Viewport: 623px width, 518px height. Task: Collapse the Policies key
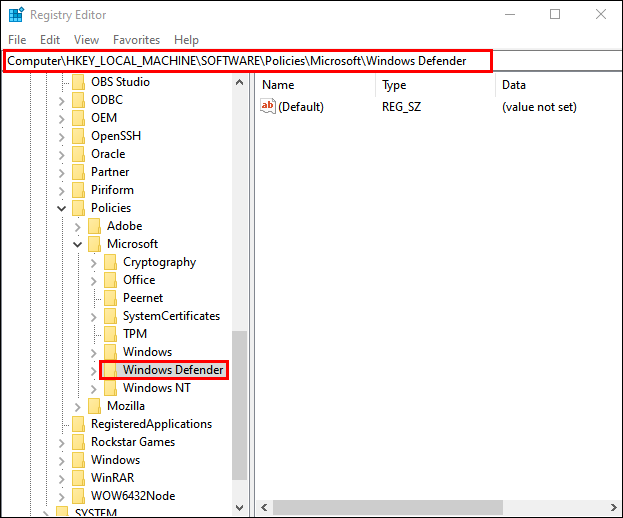point(61,208)
